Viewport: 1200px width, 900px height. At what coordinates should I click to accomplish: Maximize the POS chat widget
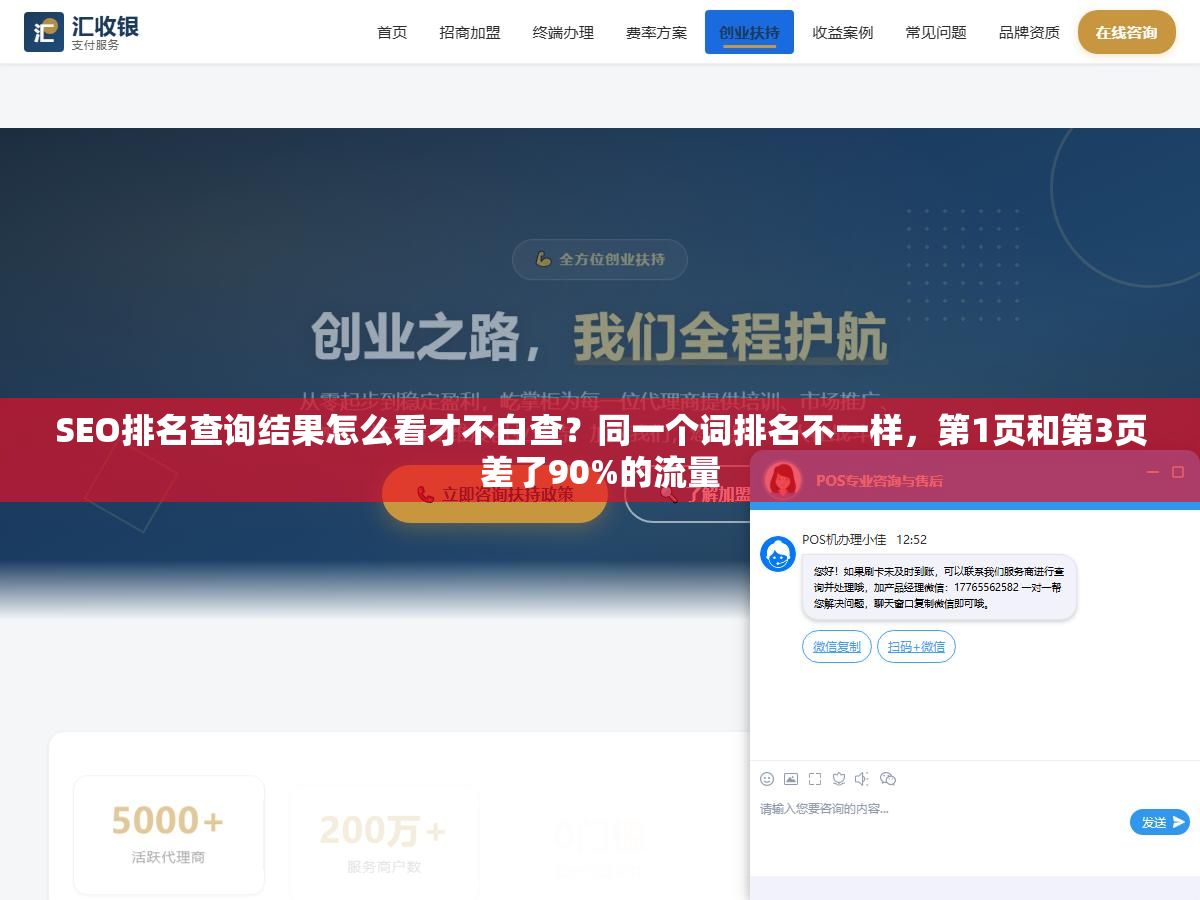pyautogui.click(x=1178, y=472)
